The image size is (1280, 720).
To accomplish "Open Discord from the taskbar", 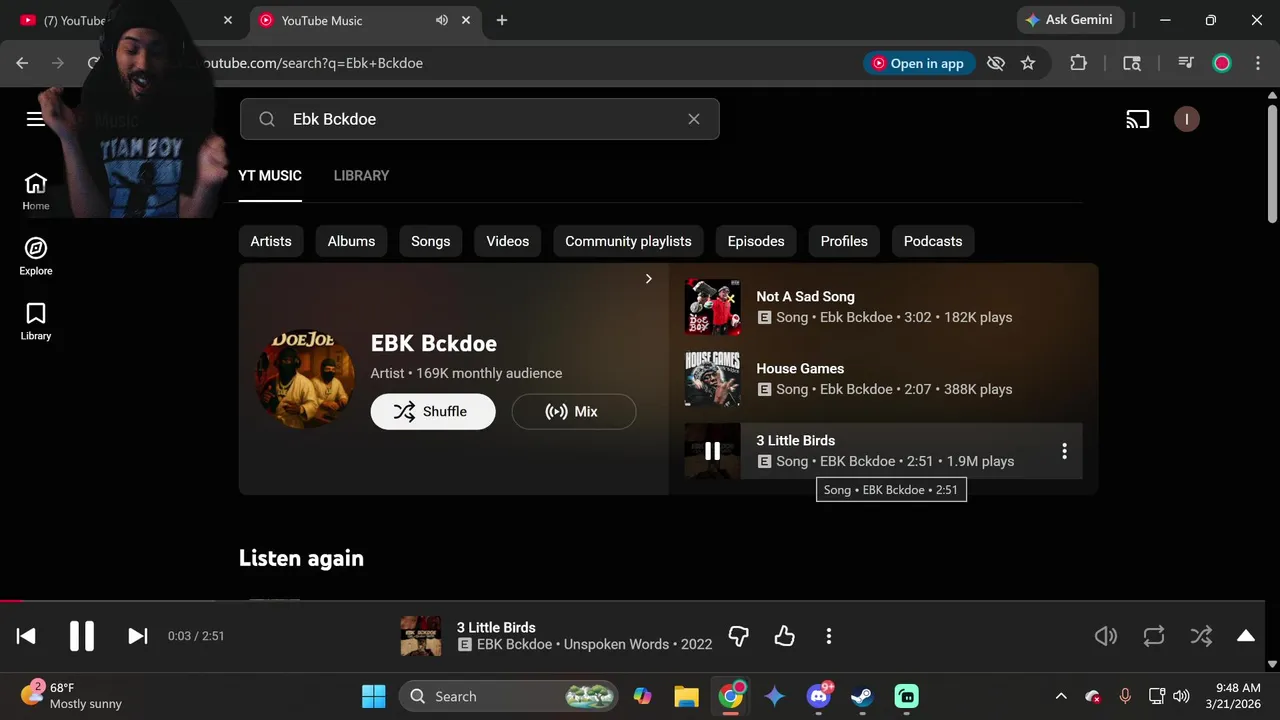I will [x=819, y=696].
